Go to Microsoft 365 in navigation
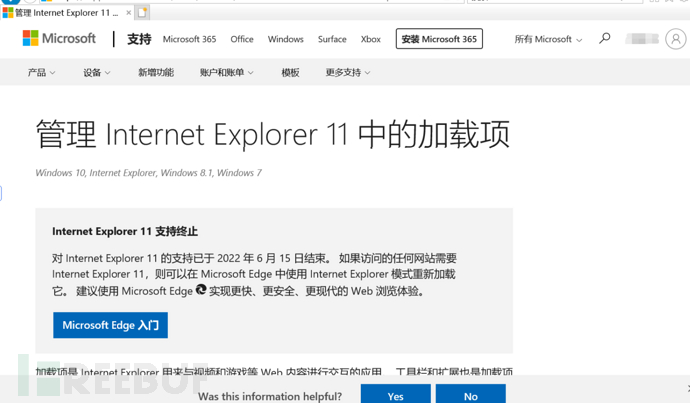The image size is (690, 403). coord(189,39)
